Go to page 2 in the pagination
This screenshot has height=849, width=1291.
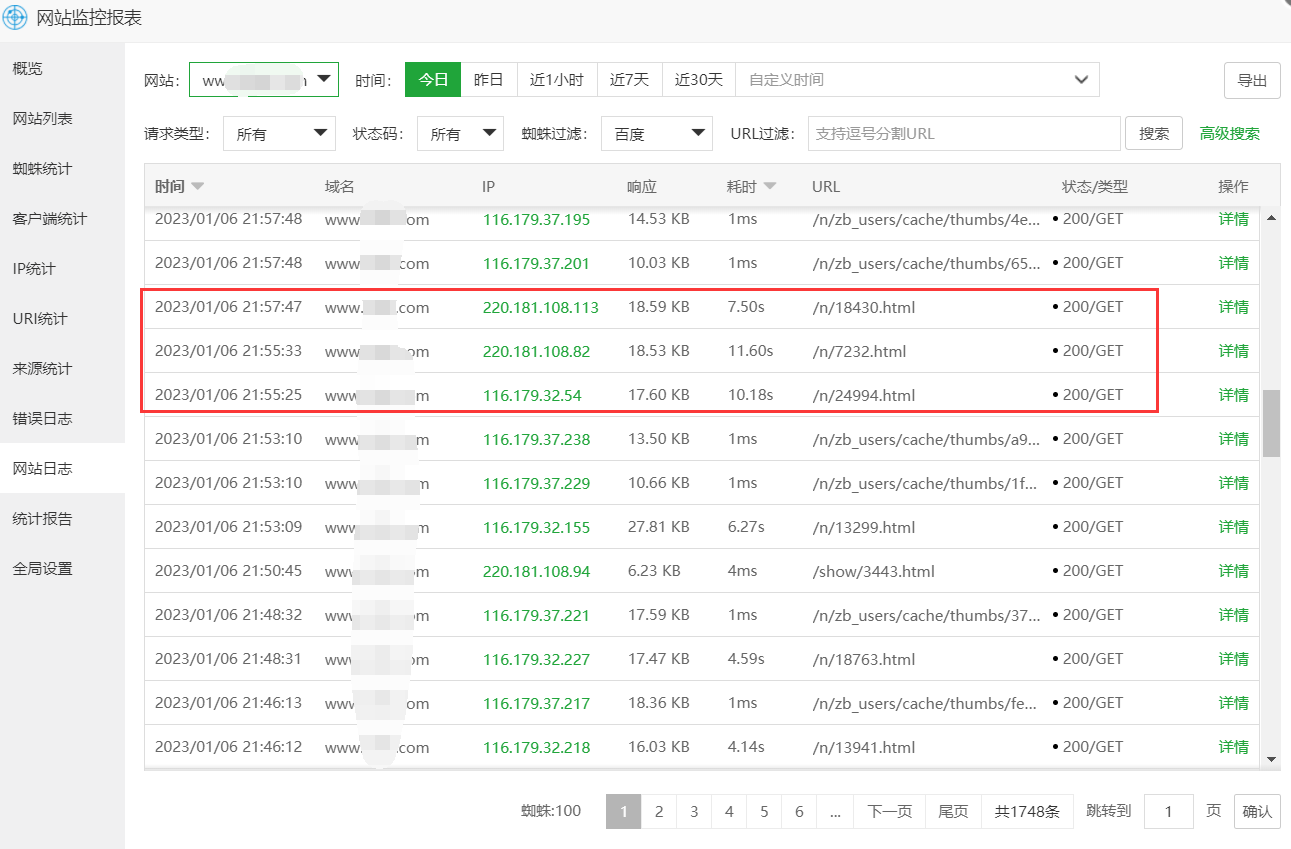[x=658, y=811]
